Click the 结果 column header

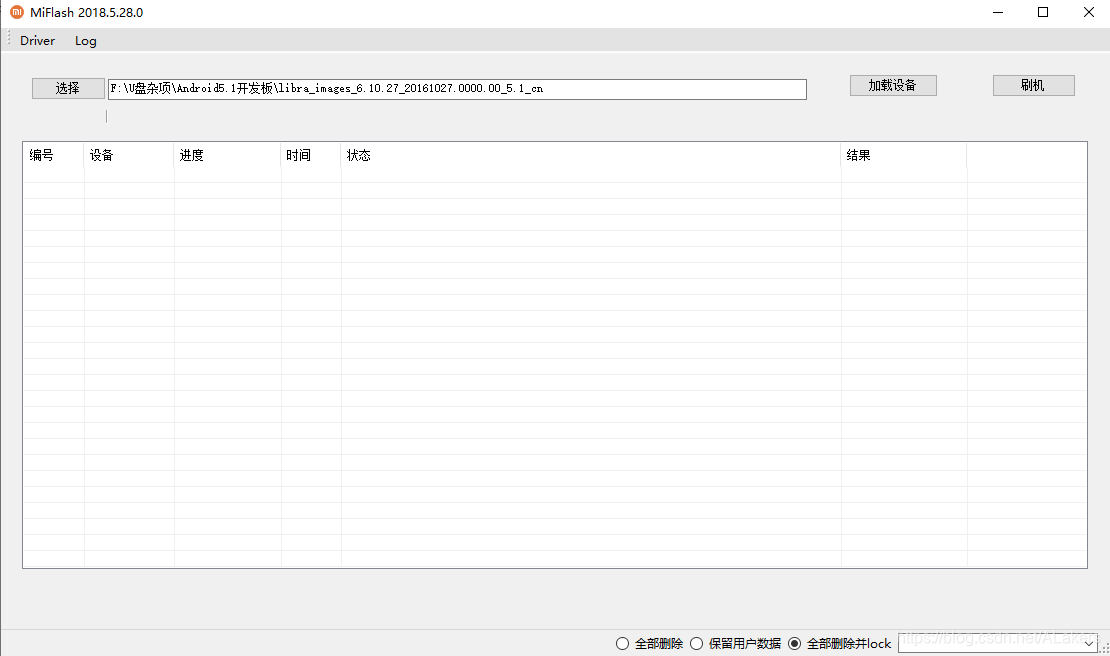pos(903,155)
